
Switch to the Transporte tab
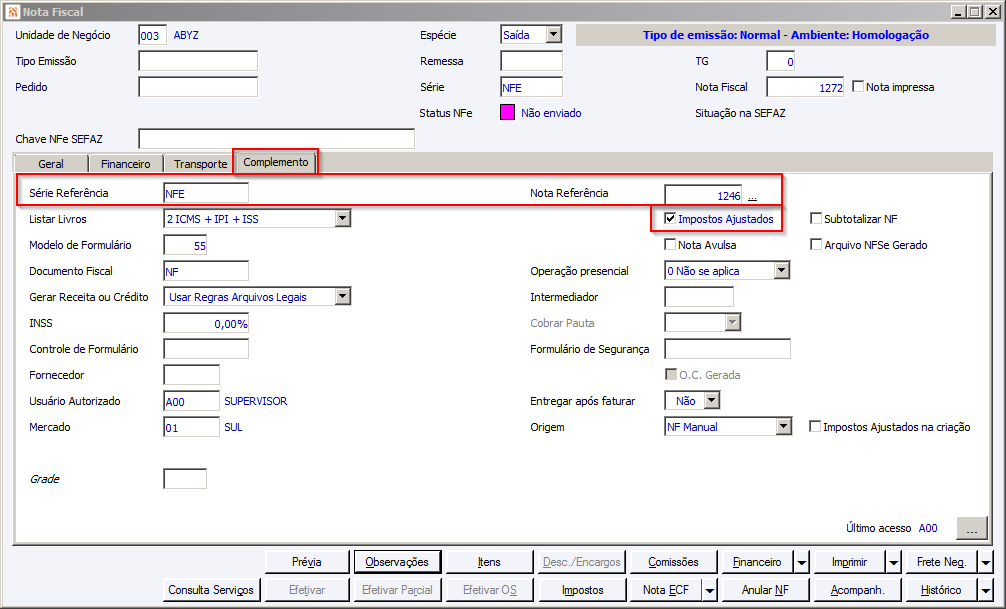pyautogui.click(x=200, y=164)
